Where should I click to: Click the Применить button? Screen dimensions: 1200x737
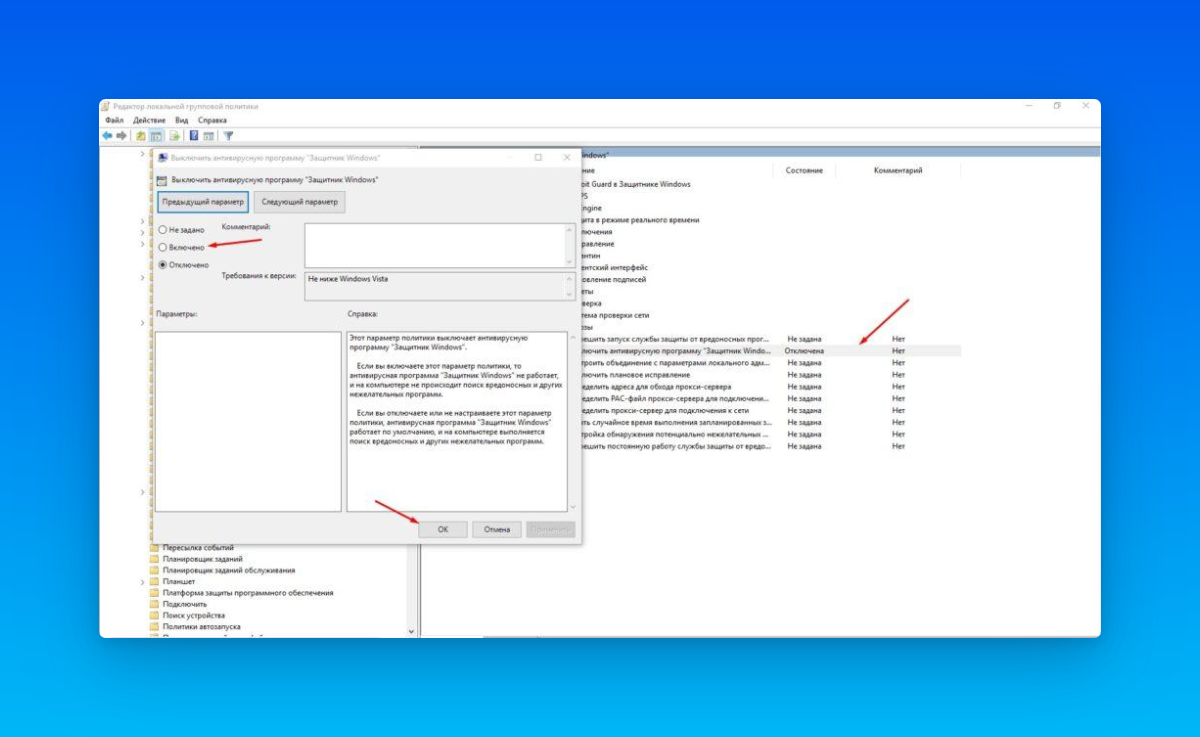point(551,529)
